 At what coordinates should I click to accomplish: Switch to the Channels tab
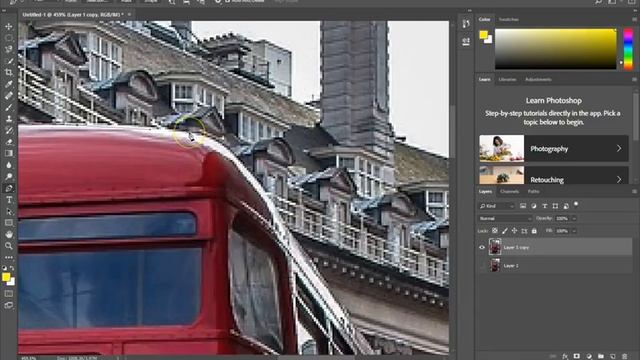pos(509,191)
